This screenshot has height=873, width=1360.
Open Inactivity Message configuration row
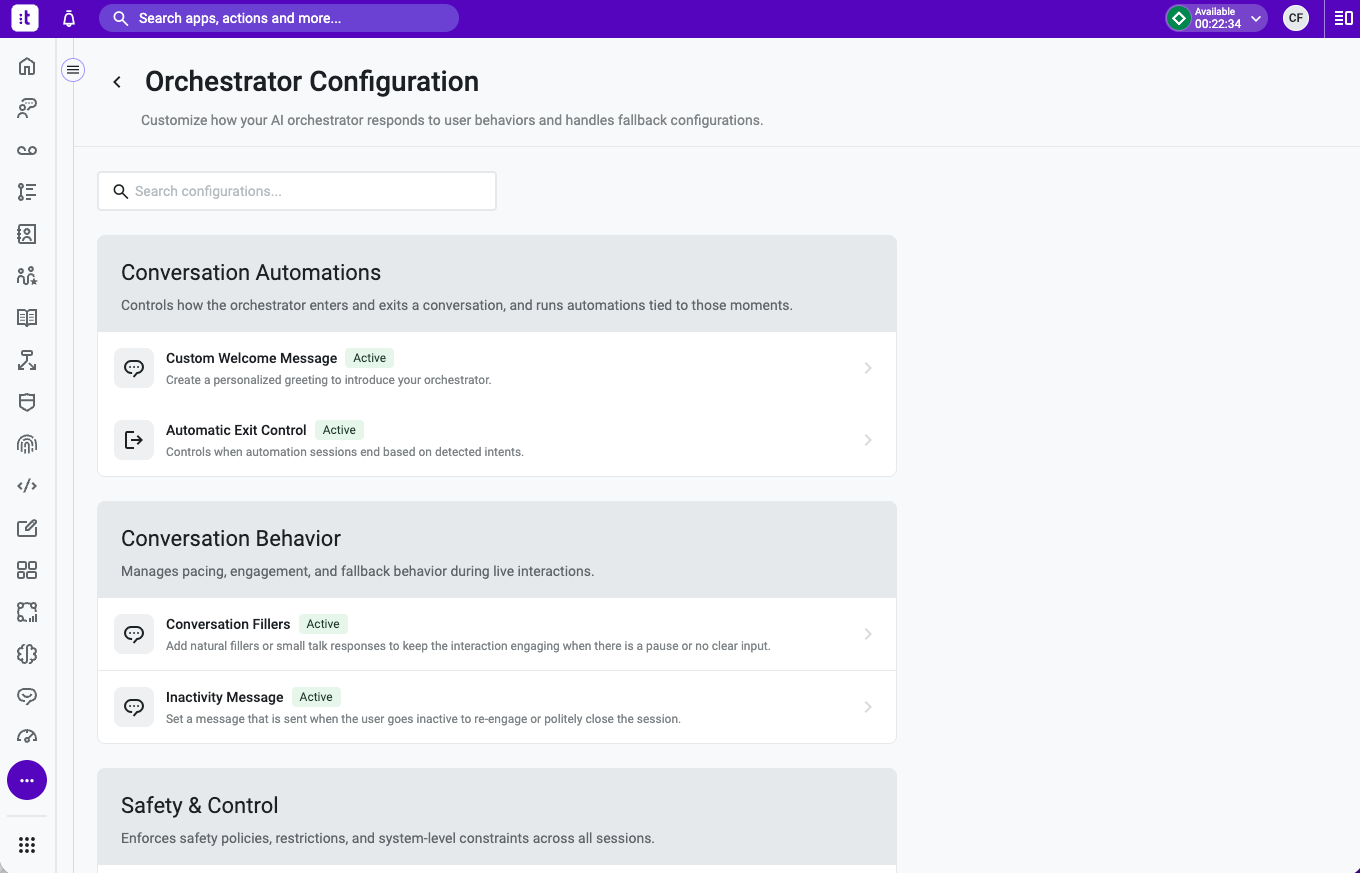pos(497,707)
